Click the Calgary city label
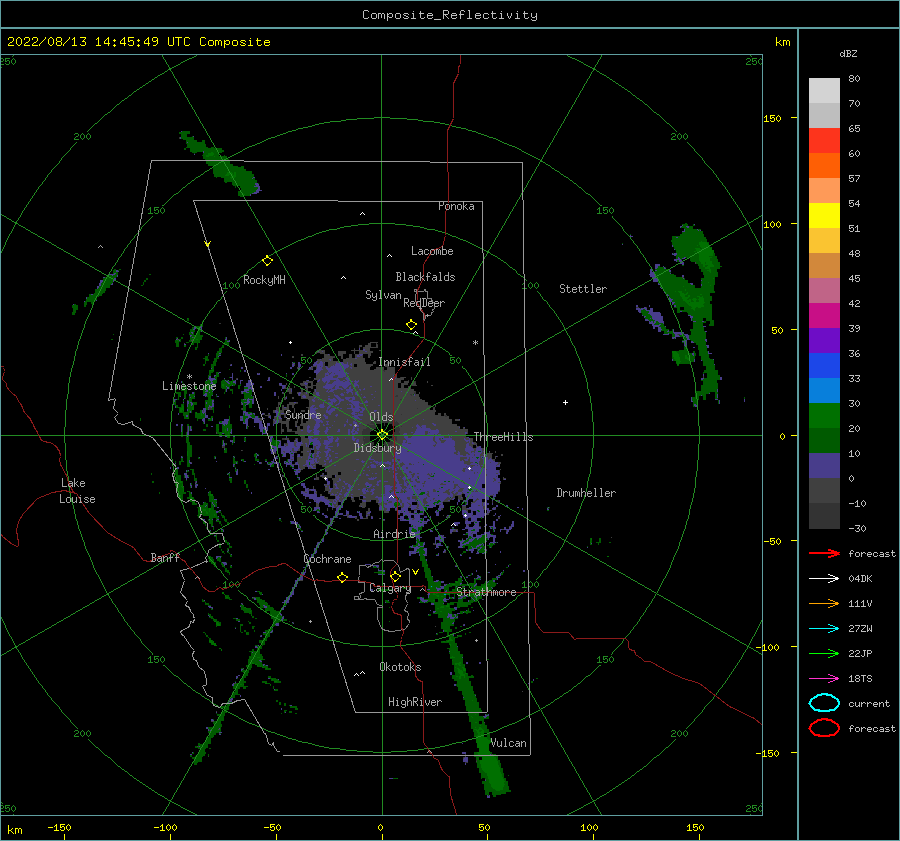Viewport: 900px width, 841px height. [390, 588]
